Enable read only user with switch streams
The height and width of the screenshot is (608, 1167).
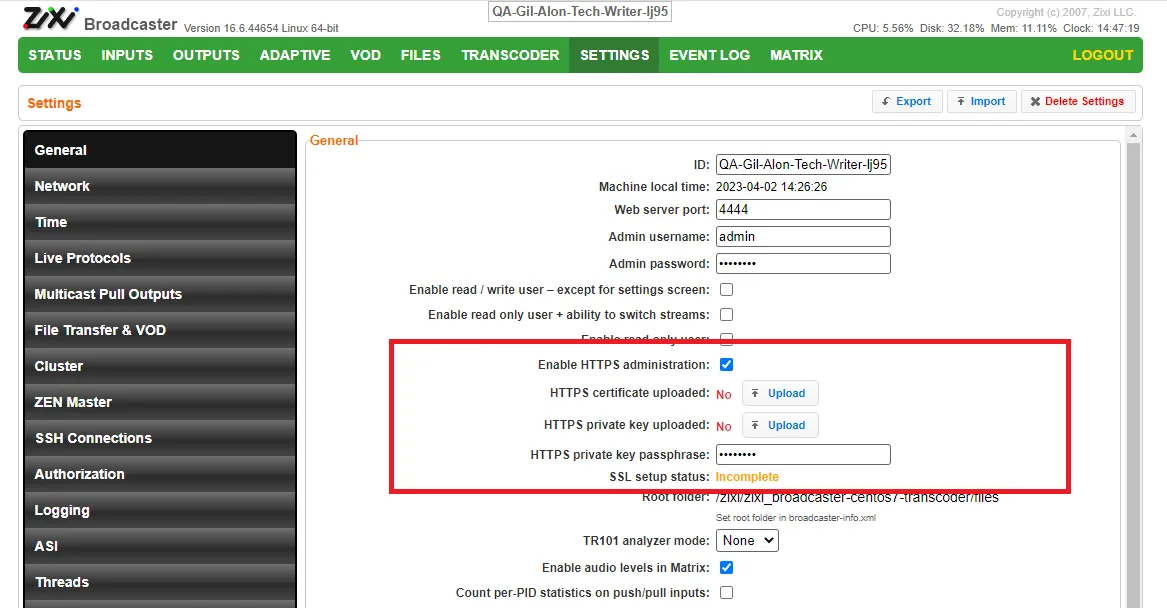[x=726, y=315]
